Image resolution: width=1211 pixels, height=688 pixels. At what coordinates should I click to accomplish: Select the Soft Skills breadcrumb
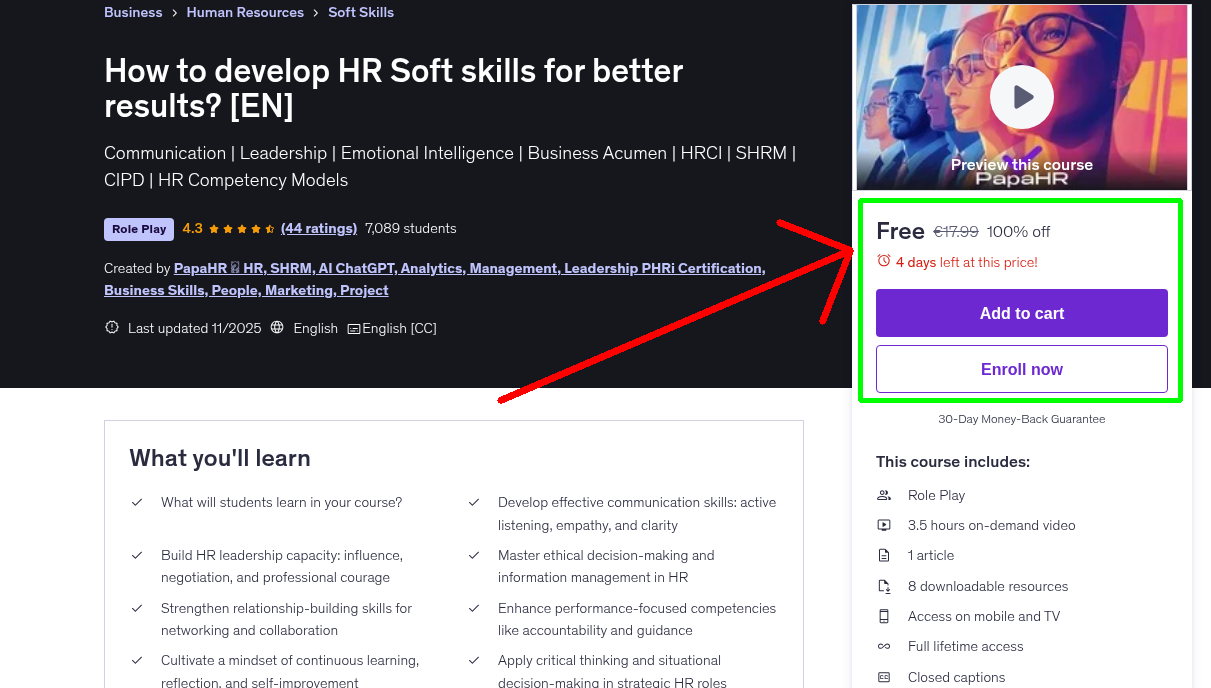coord(361,12)
